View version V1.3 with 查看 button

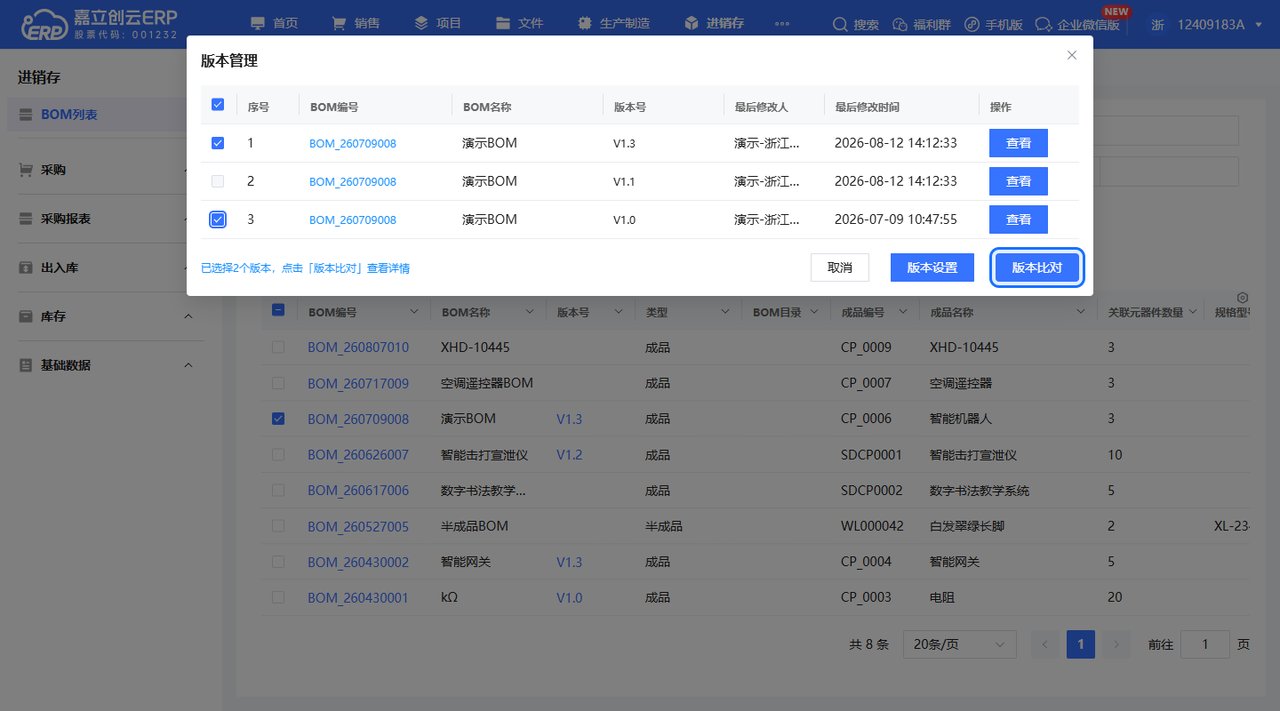pyautogui.click(x=1018, y=143)
